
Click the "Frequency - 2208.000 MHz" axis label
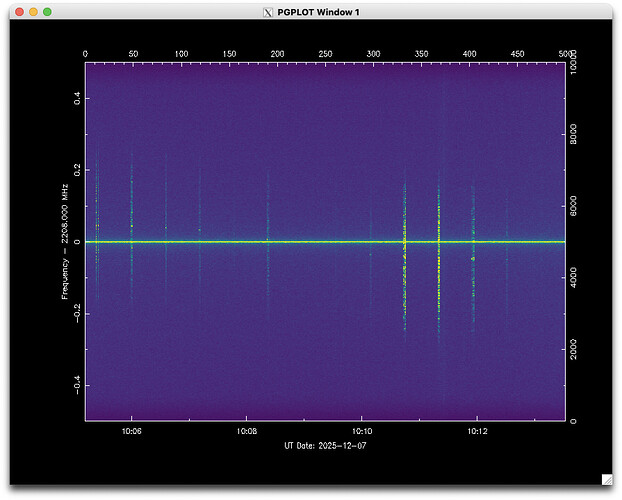click(65, 242)
